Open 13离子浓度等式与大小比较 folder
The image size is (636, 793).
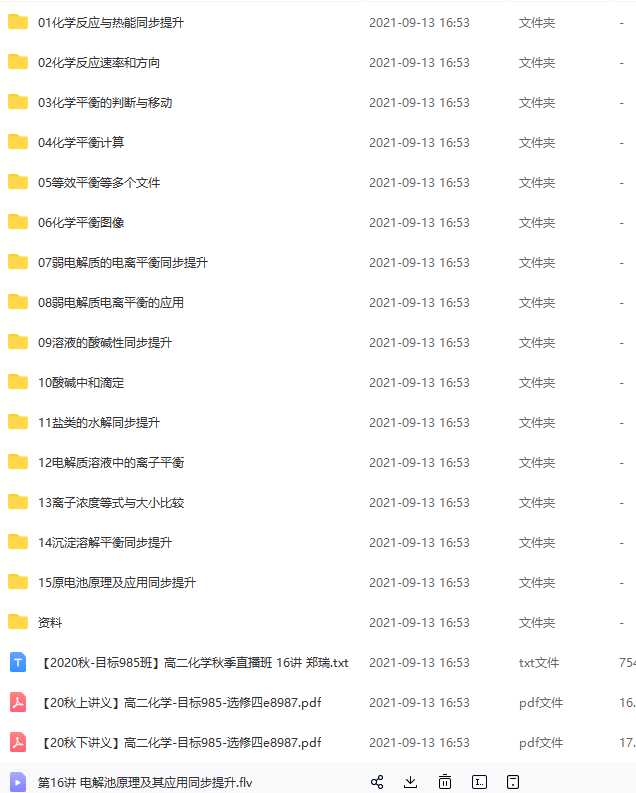(111, 503)
